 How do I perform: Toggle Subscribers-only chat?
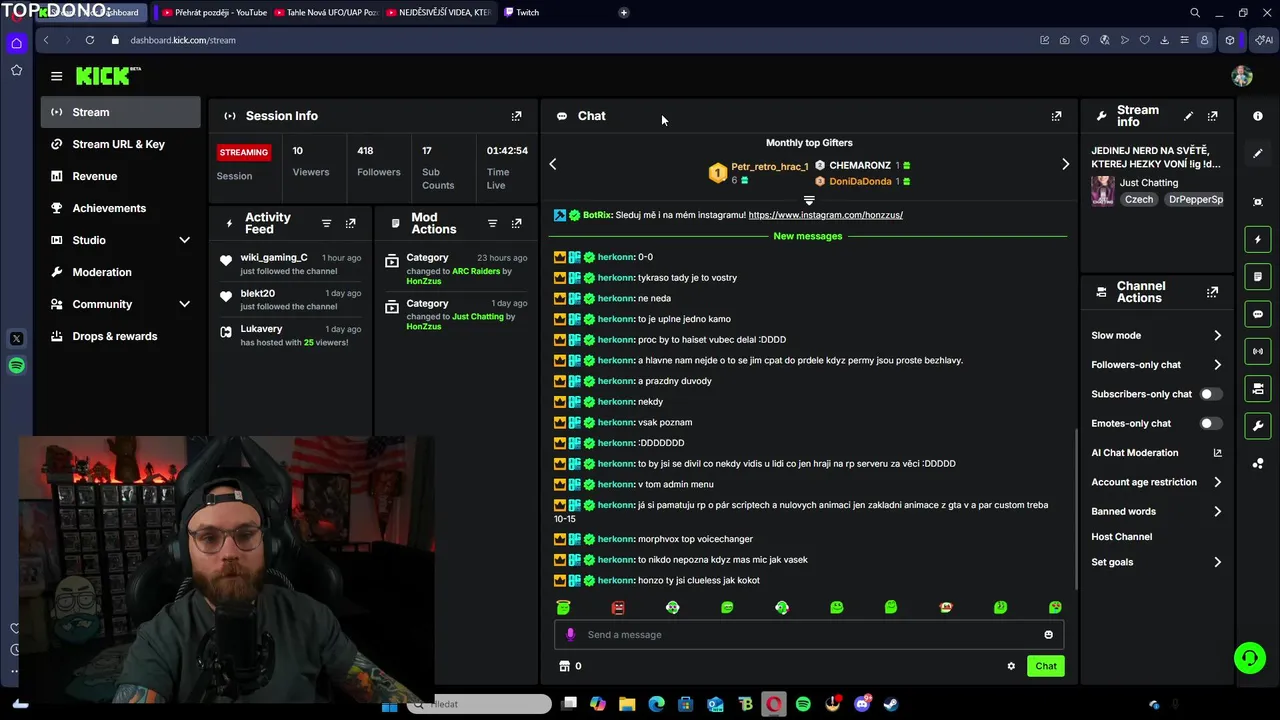pos(1211,394)
